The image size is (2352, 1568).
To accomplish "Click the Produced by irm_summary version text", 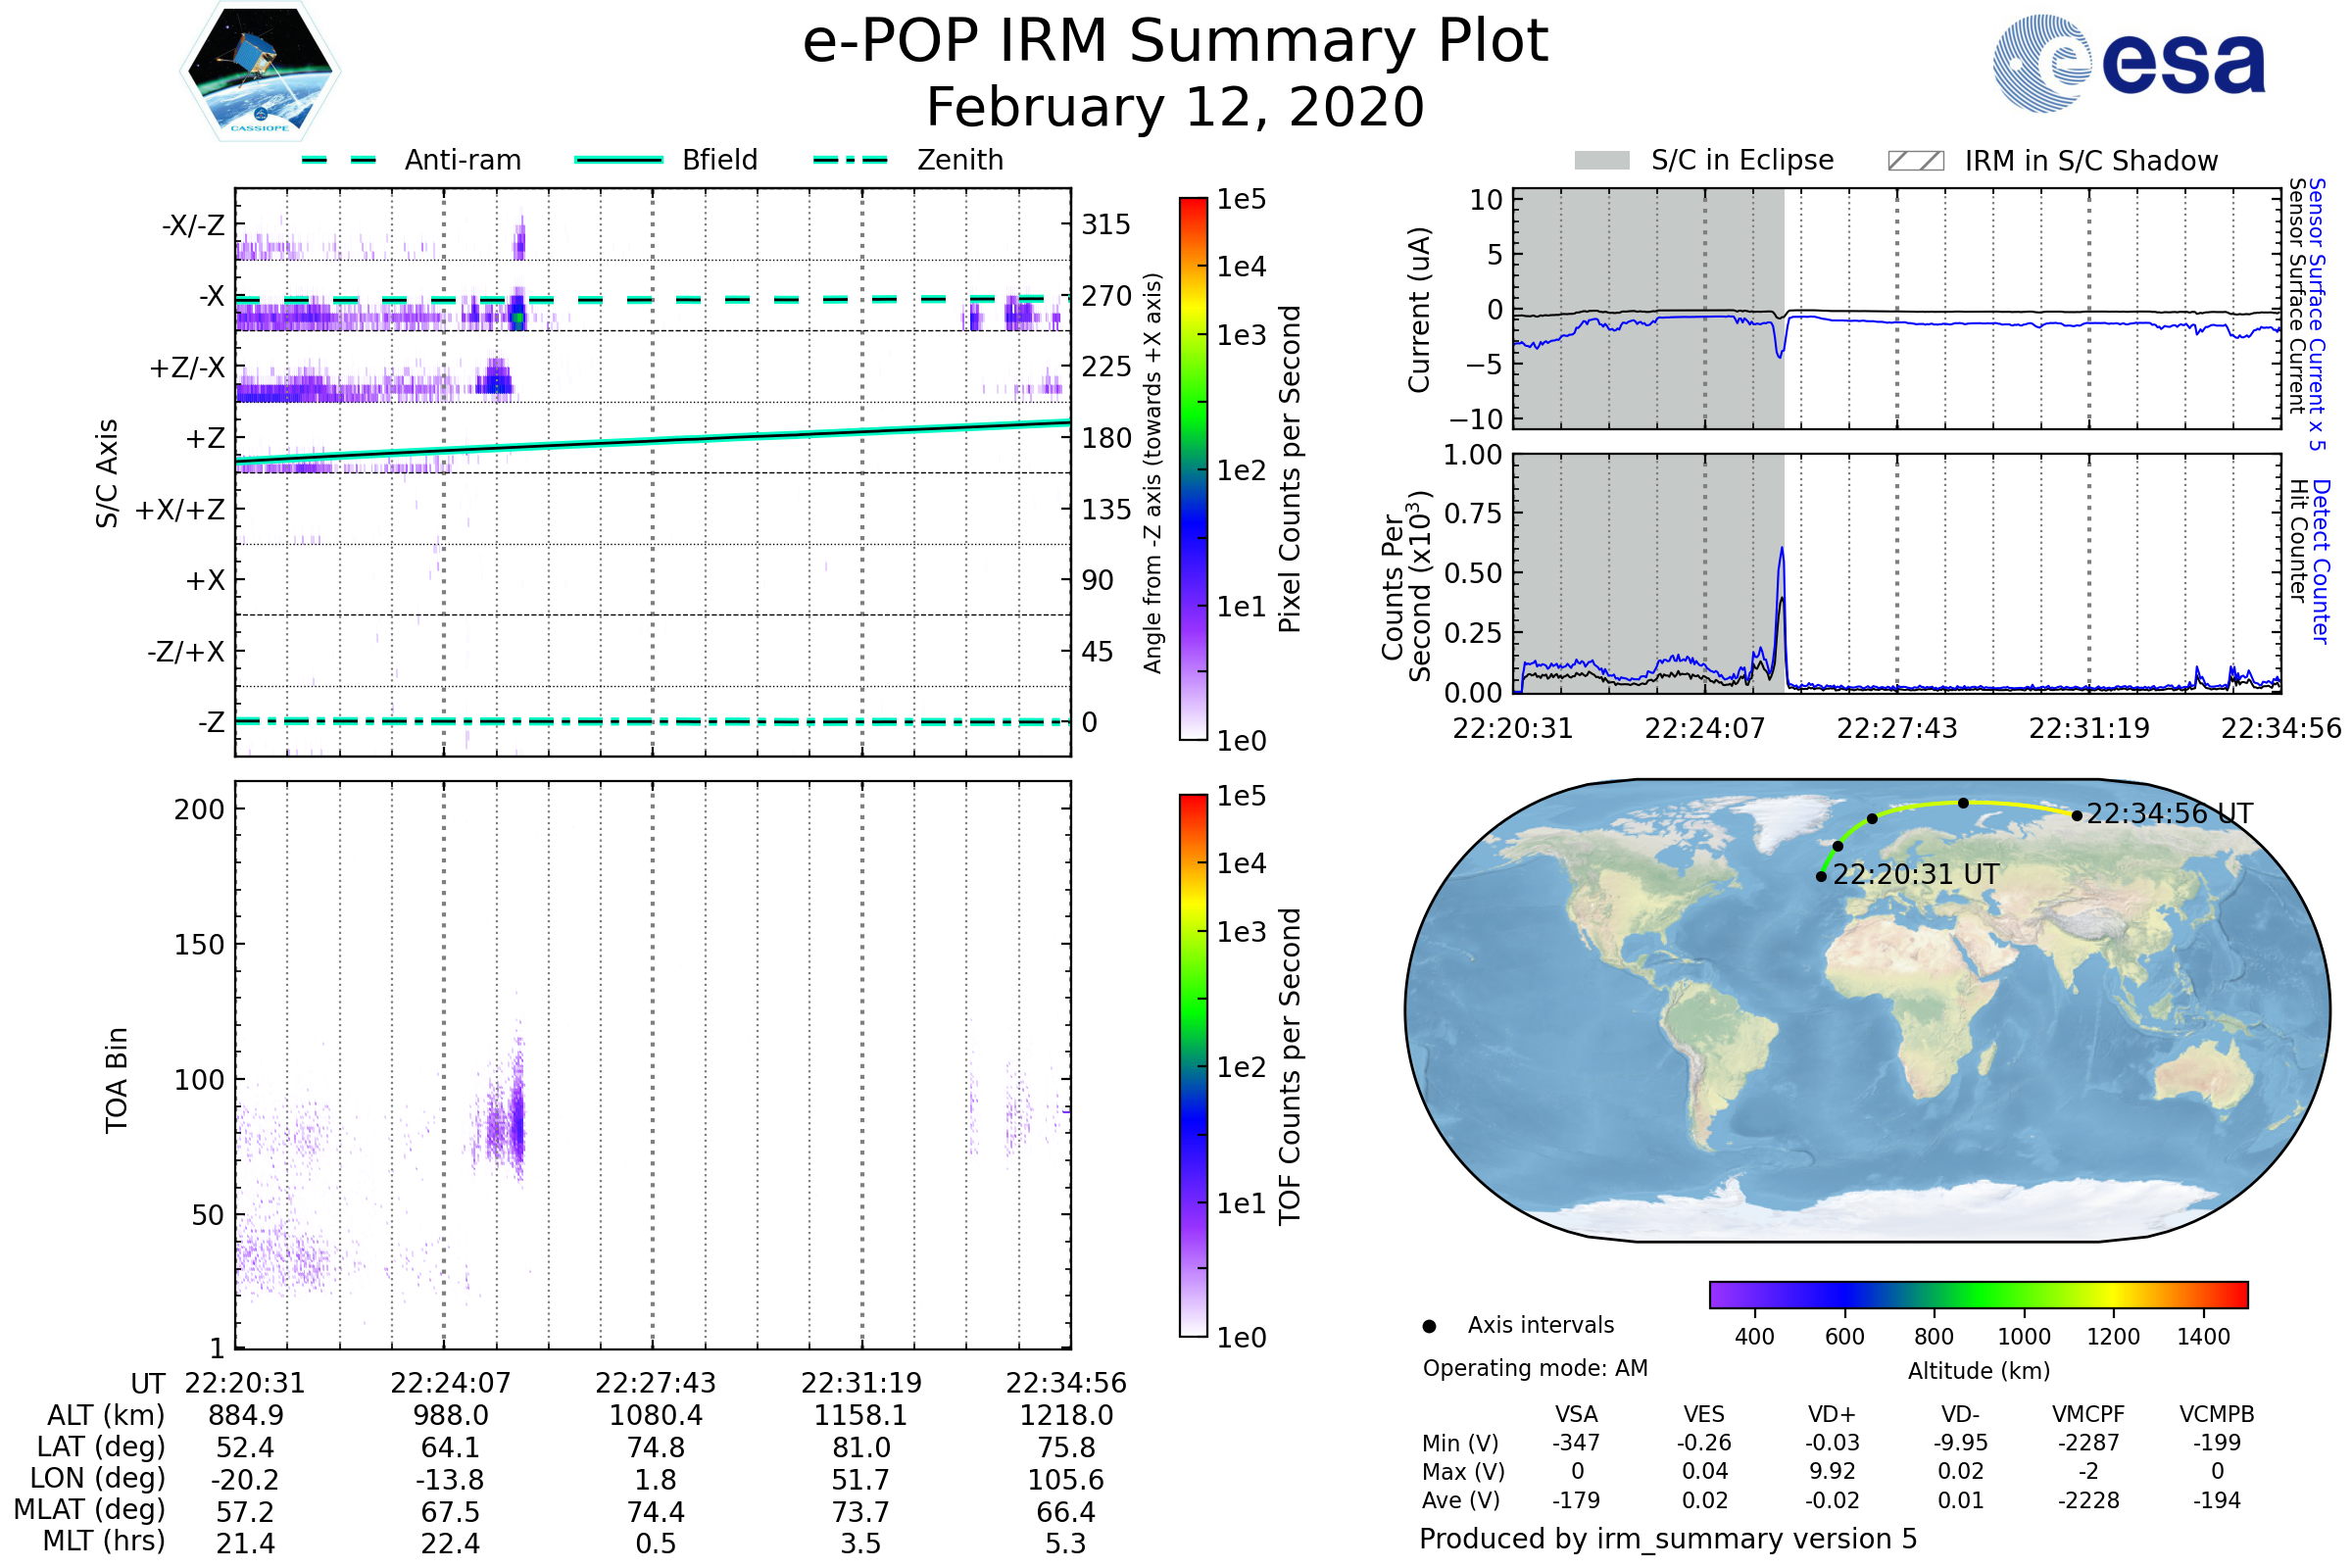I will coord(1668,1539).
